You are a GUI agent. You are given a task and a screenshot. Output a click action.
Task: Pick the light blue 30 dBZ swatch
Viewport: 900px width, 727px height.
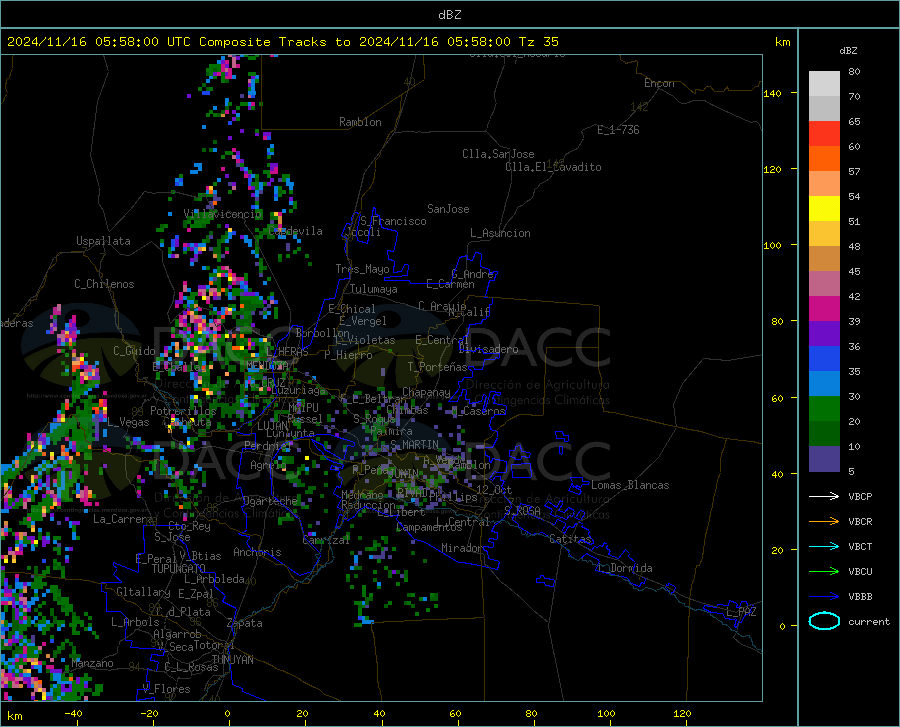pos(824,384)
